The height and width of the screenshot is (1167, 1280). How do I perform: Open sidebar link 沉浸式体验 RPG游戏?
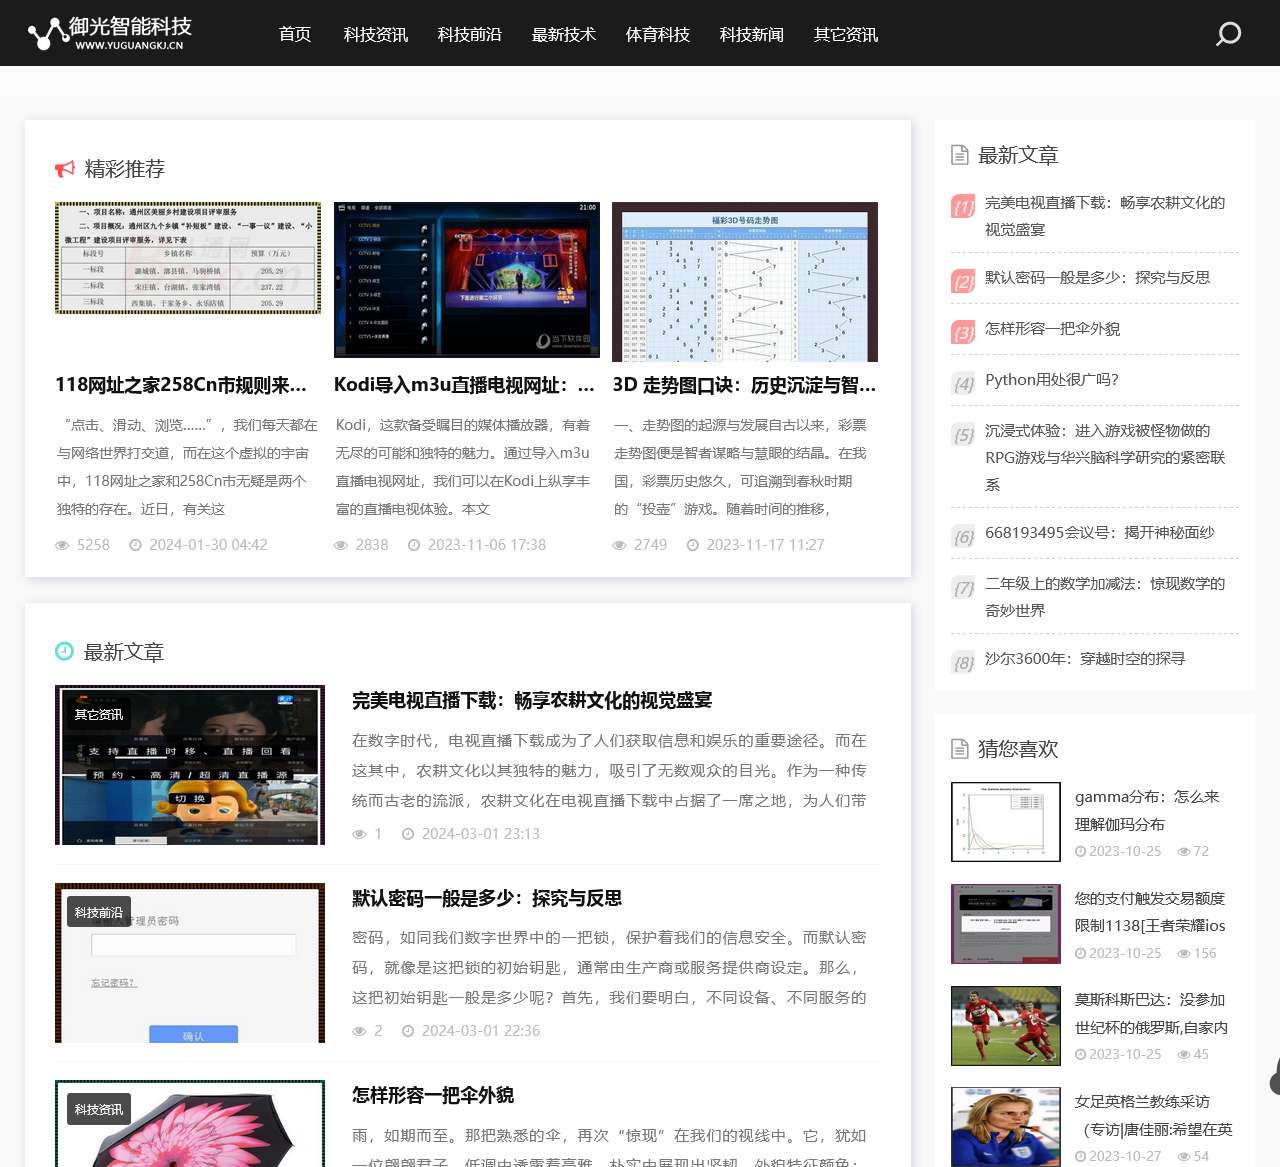coord(1105,458)
